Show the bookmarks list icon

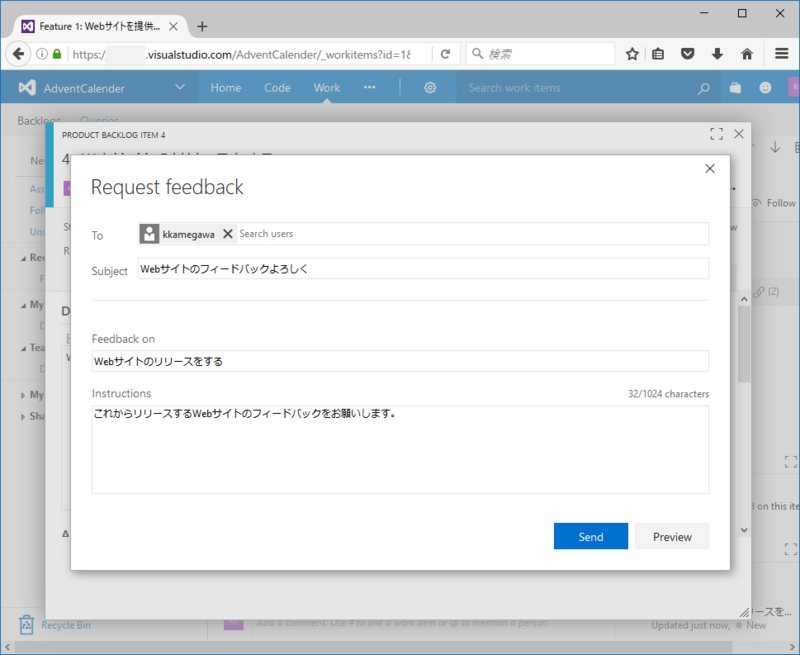click(x=658, y=54)
